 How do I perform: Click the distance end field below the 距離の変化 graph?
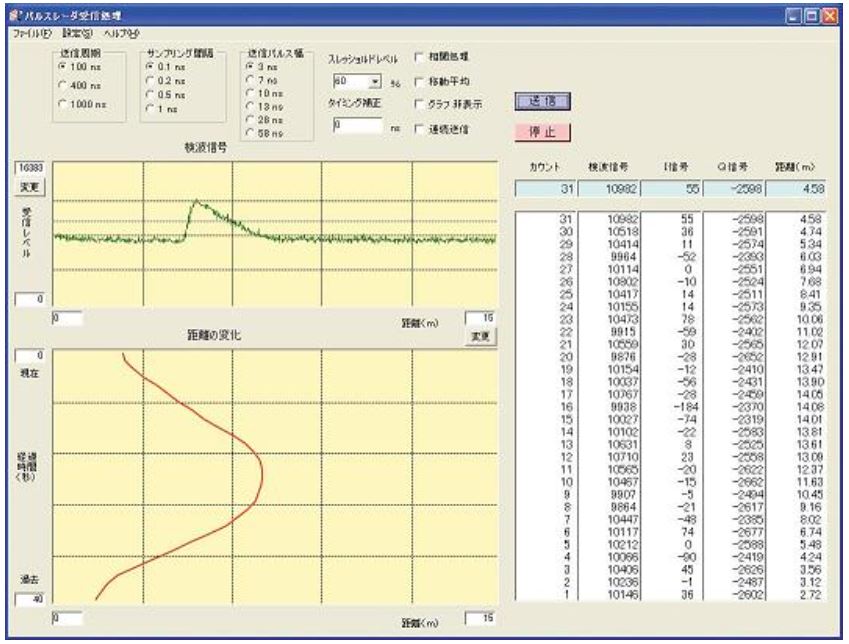pos(480,618)
